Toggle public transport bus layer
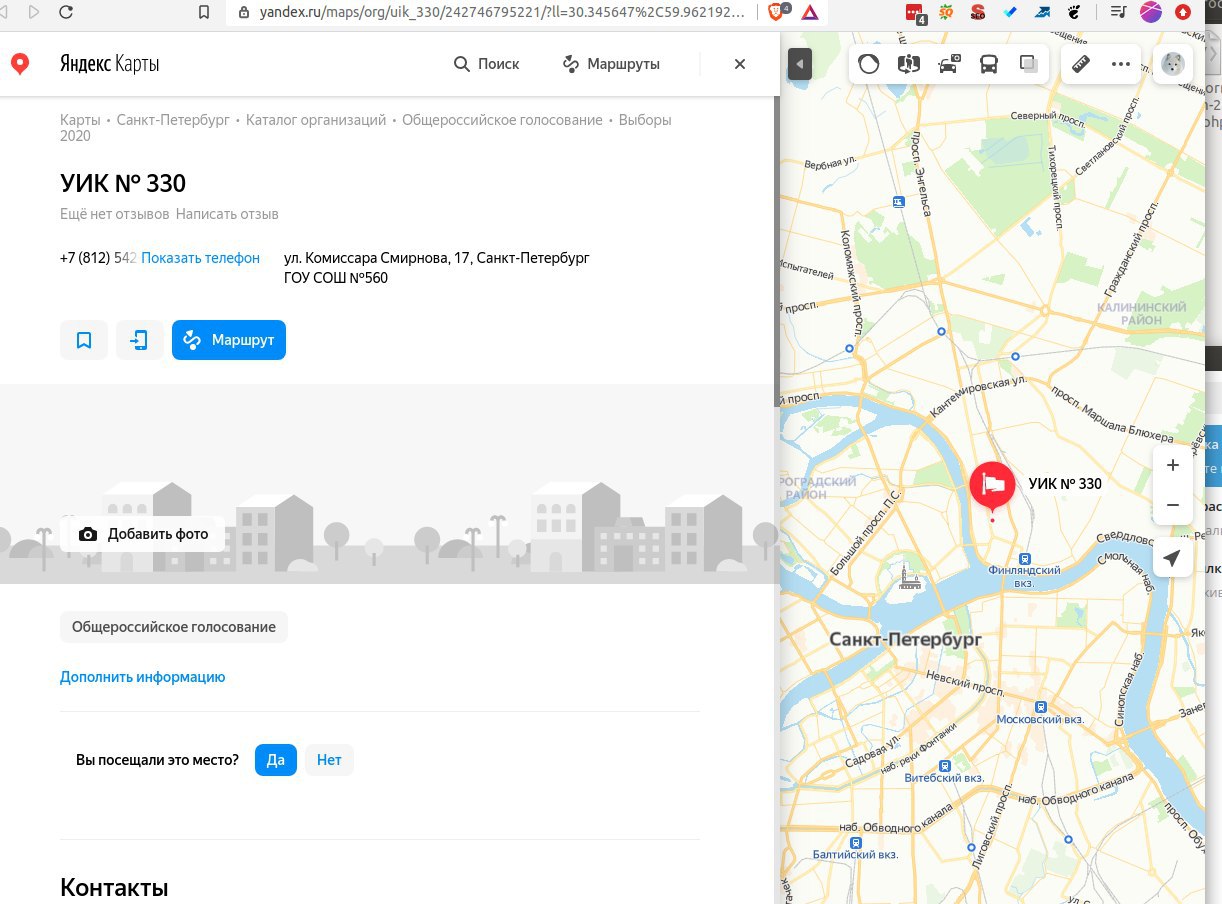 [x=988, y=64]
